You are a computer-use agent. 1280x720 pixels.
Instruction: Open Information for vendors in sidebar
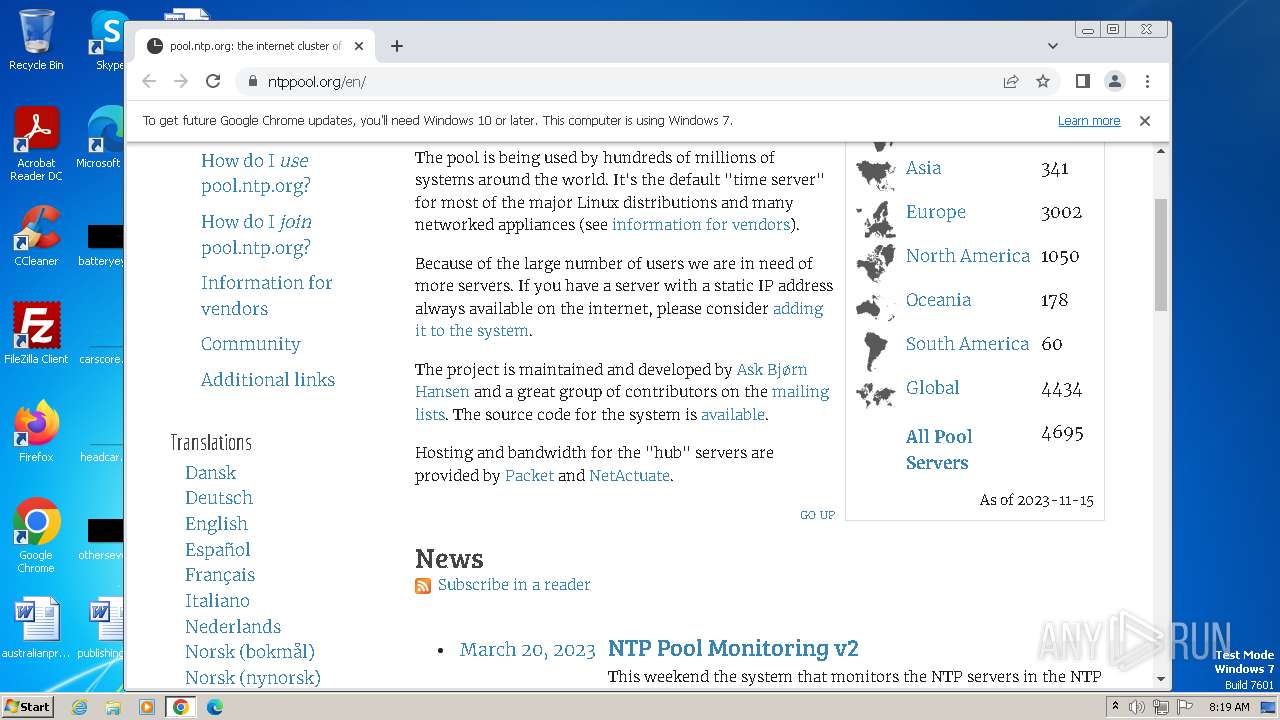266,295
